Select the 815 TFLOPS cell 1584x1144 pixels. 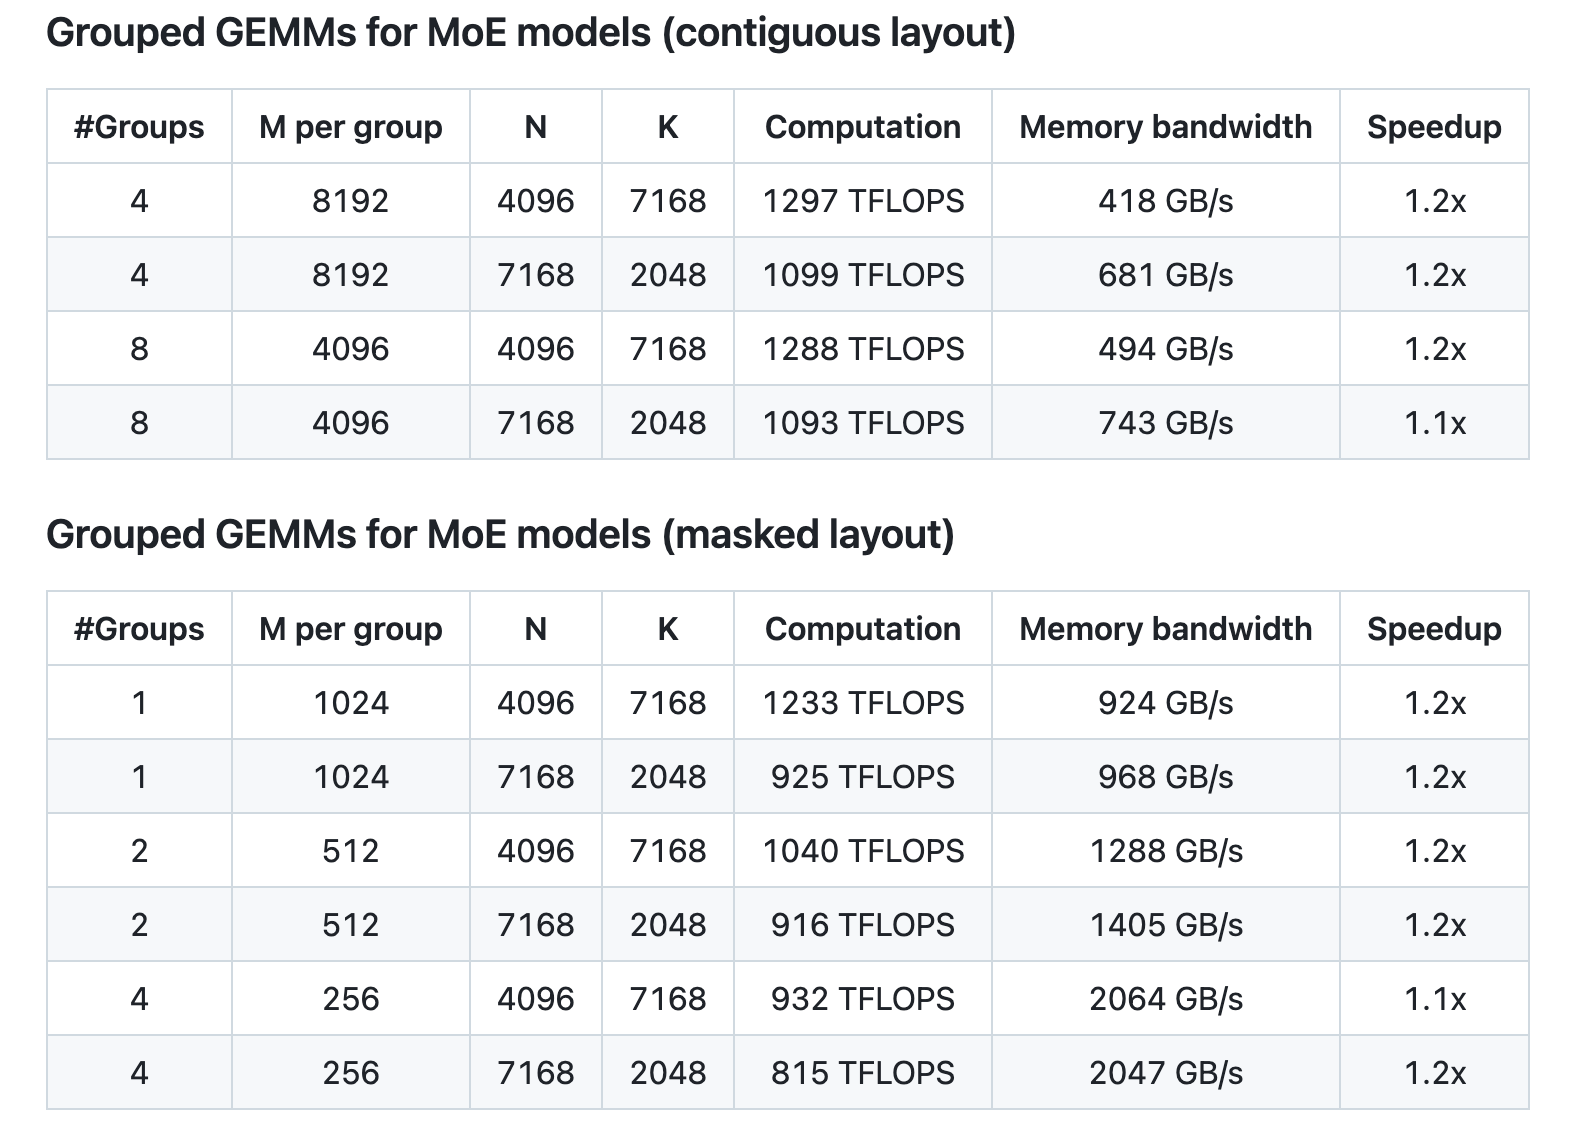pyautogui.click(x=863, y=1073)
